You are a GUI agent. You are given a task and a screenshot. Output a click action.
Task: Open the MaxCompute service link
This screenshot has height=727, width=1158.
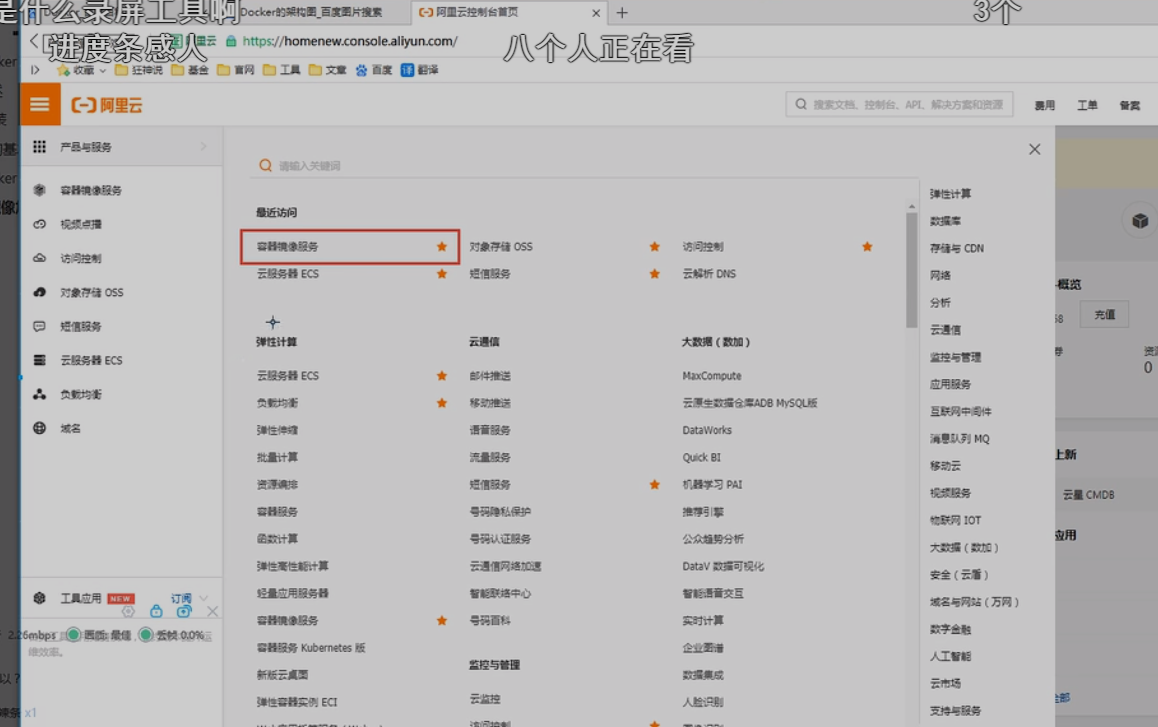712,376
